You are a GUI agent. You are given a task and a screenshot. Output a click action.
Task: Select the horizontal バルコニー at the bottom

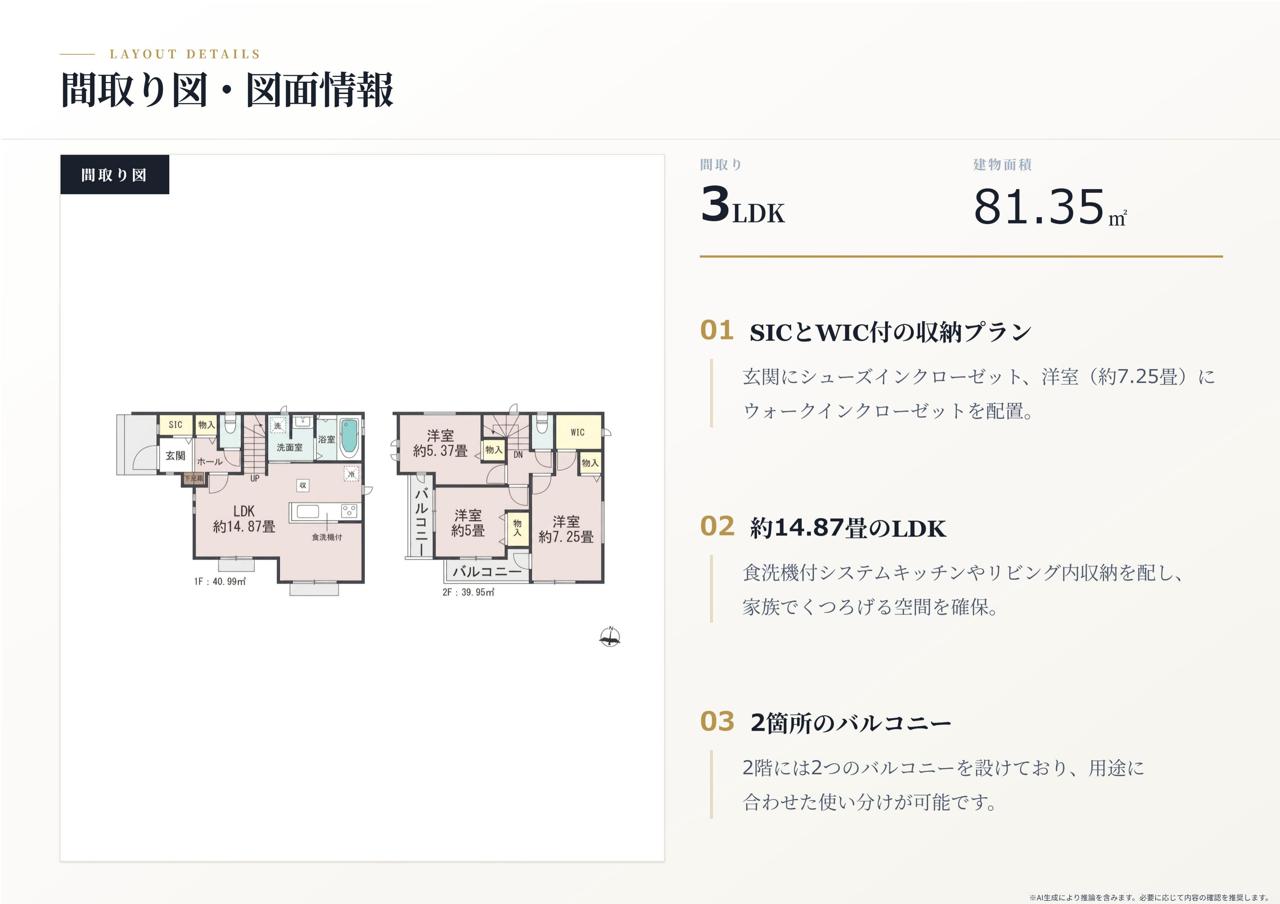487,572
